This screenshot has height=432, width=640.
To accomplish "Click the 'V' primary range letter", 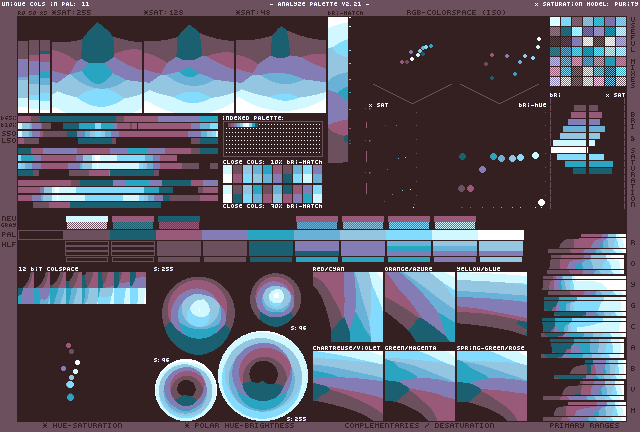I will coord(633,390).
